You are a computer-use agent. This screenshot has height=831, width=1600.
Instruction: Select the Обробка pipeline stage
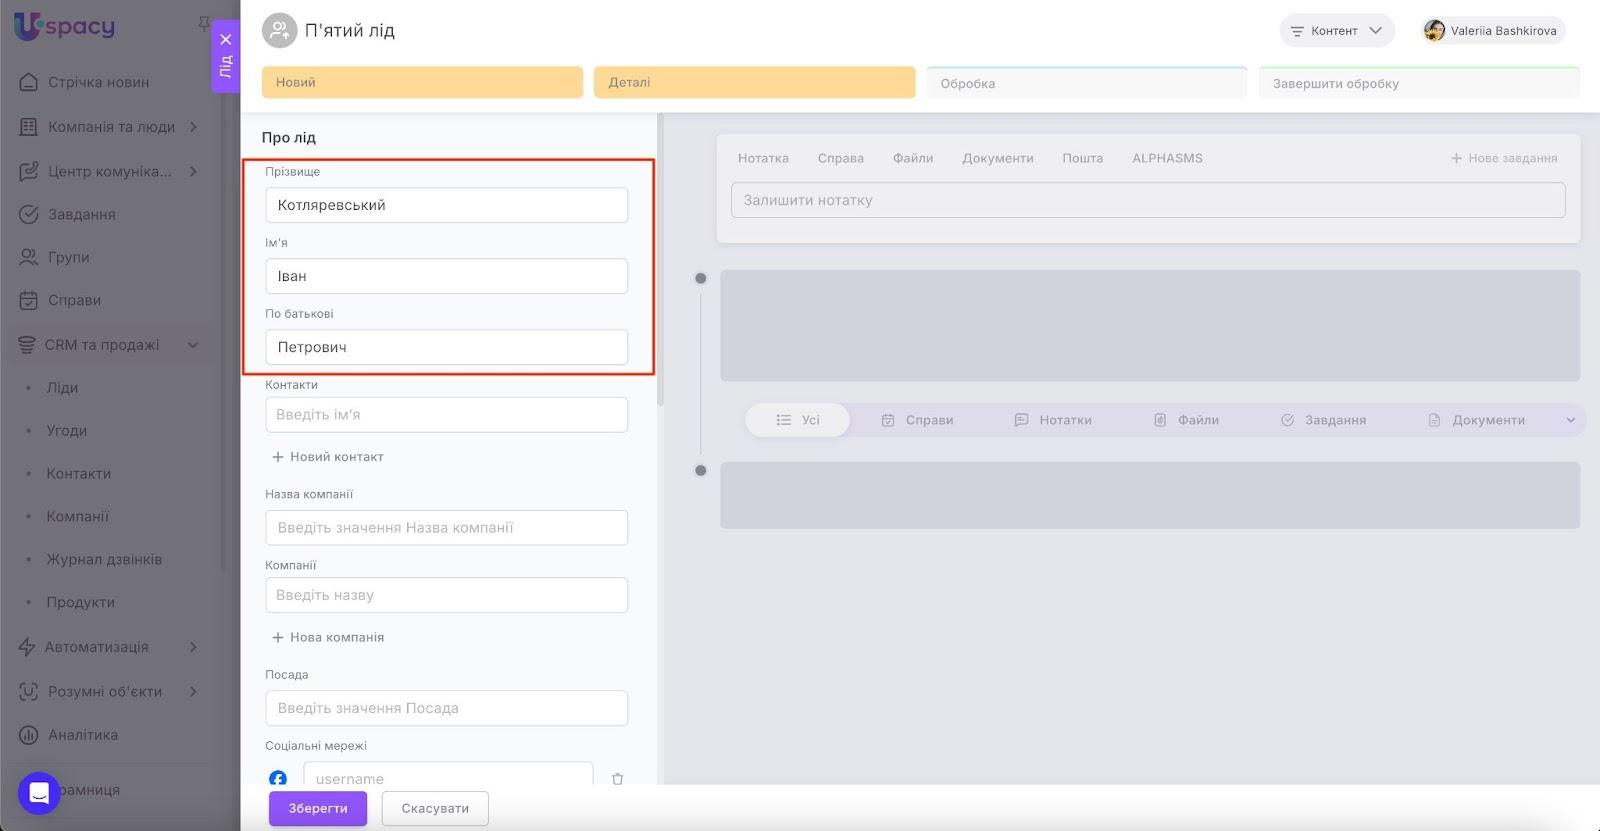pos(1086,83)
